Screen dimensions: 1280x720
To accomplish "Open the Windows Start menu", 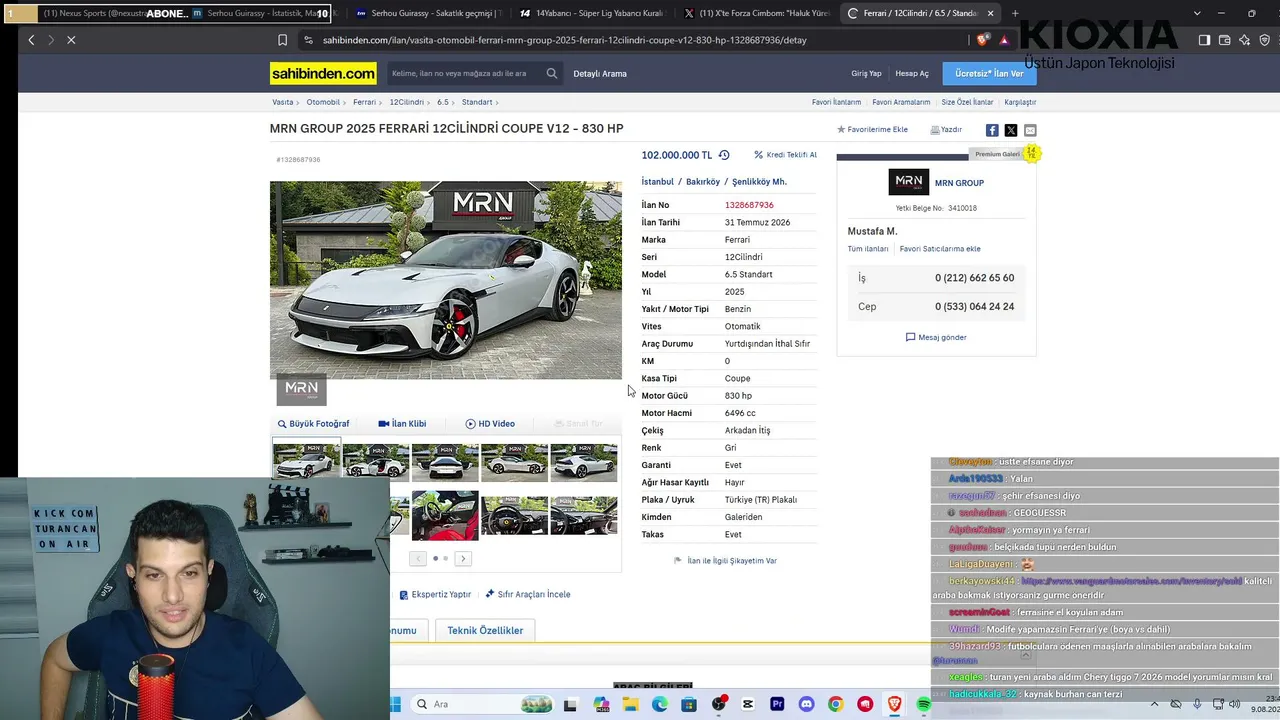I will (393, 705).
